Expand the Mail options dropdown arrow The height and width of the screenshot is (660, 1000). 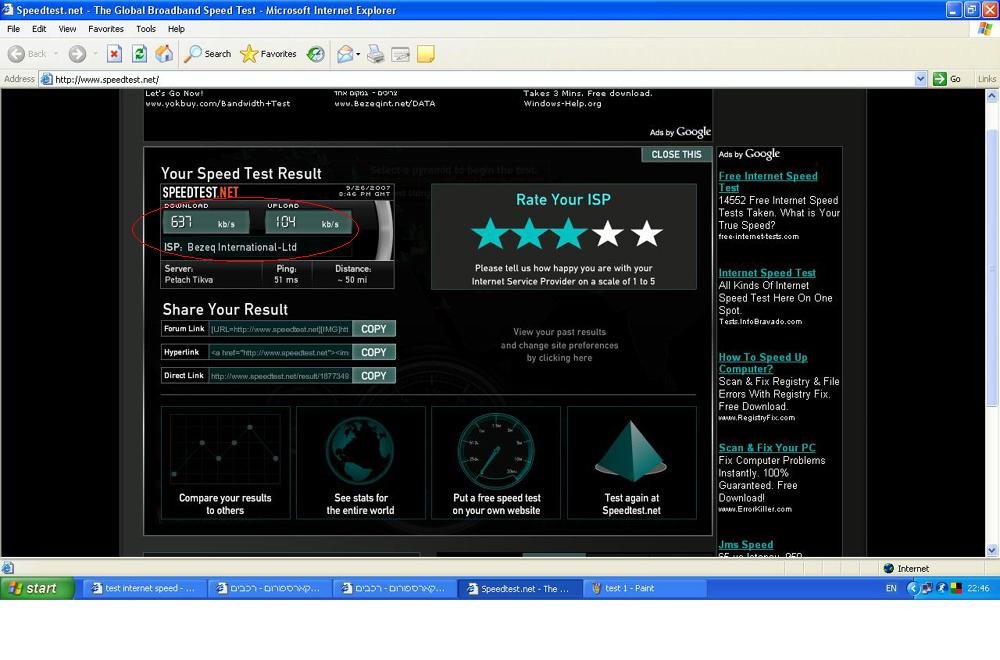point(358,54)
